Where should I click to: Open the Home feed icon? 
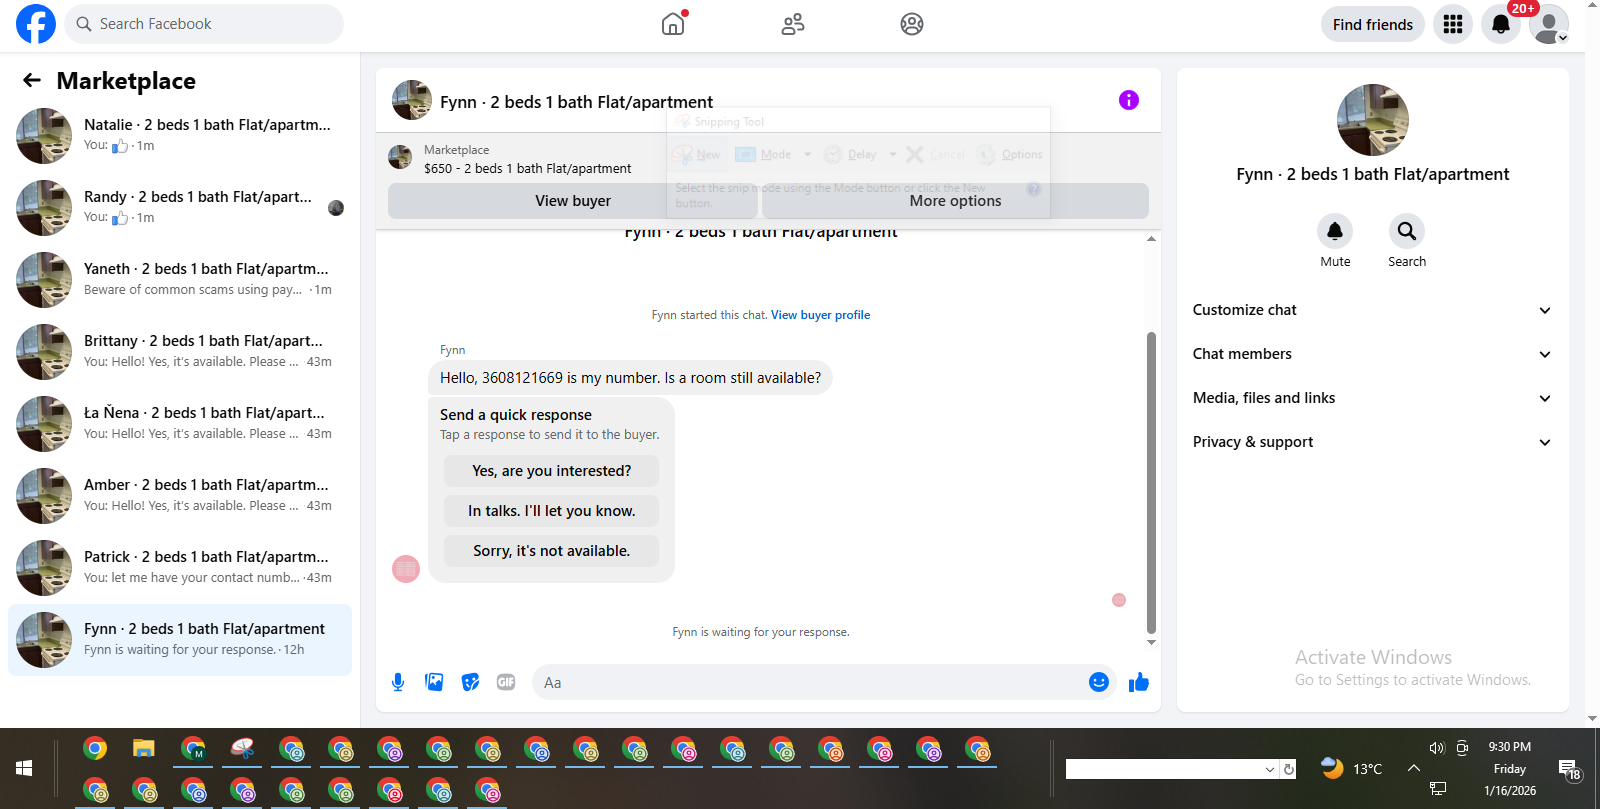[673, 24]
